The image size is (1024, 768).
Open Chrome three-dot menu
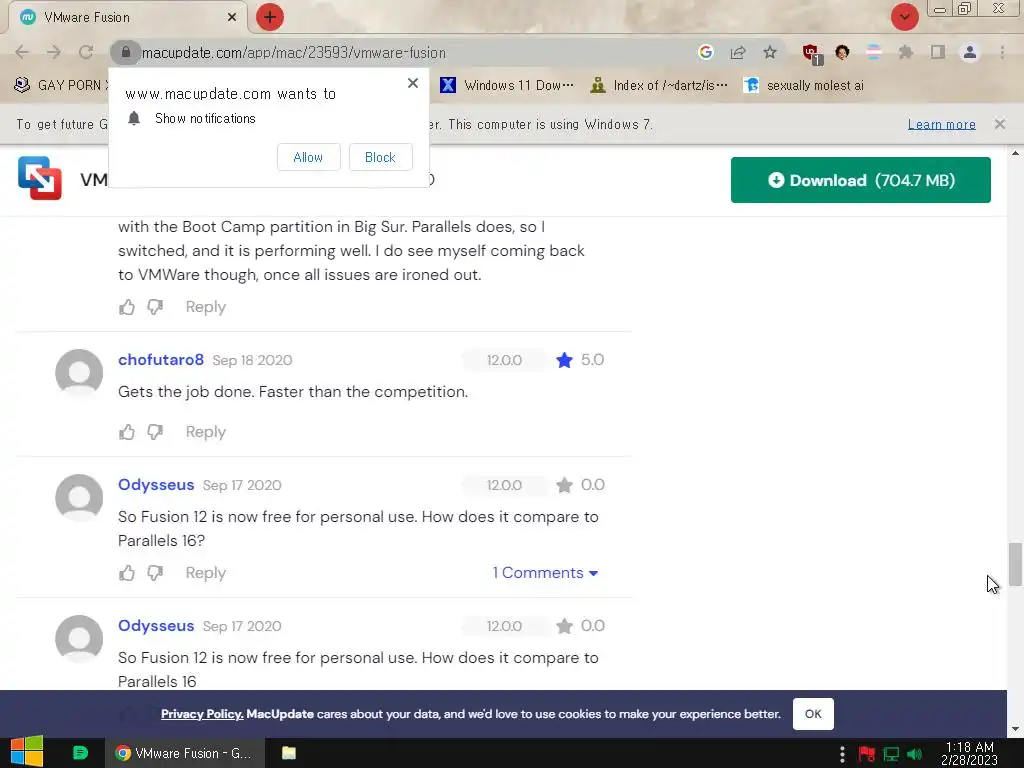(1002, 52)
